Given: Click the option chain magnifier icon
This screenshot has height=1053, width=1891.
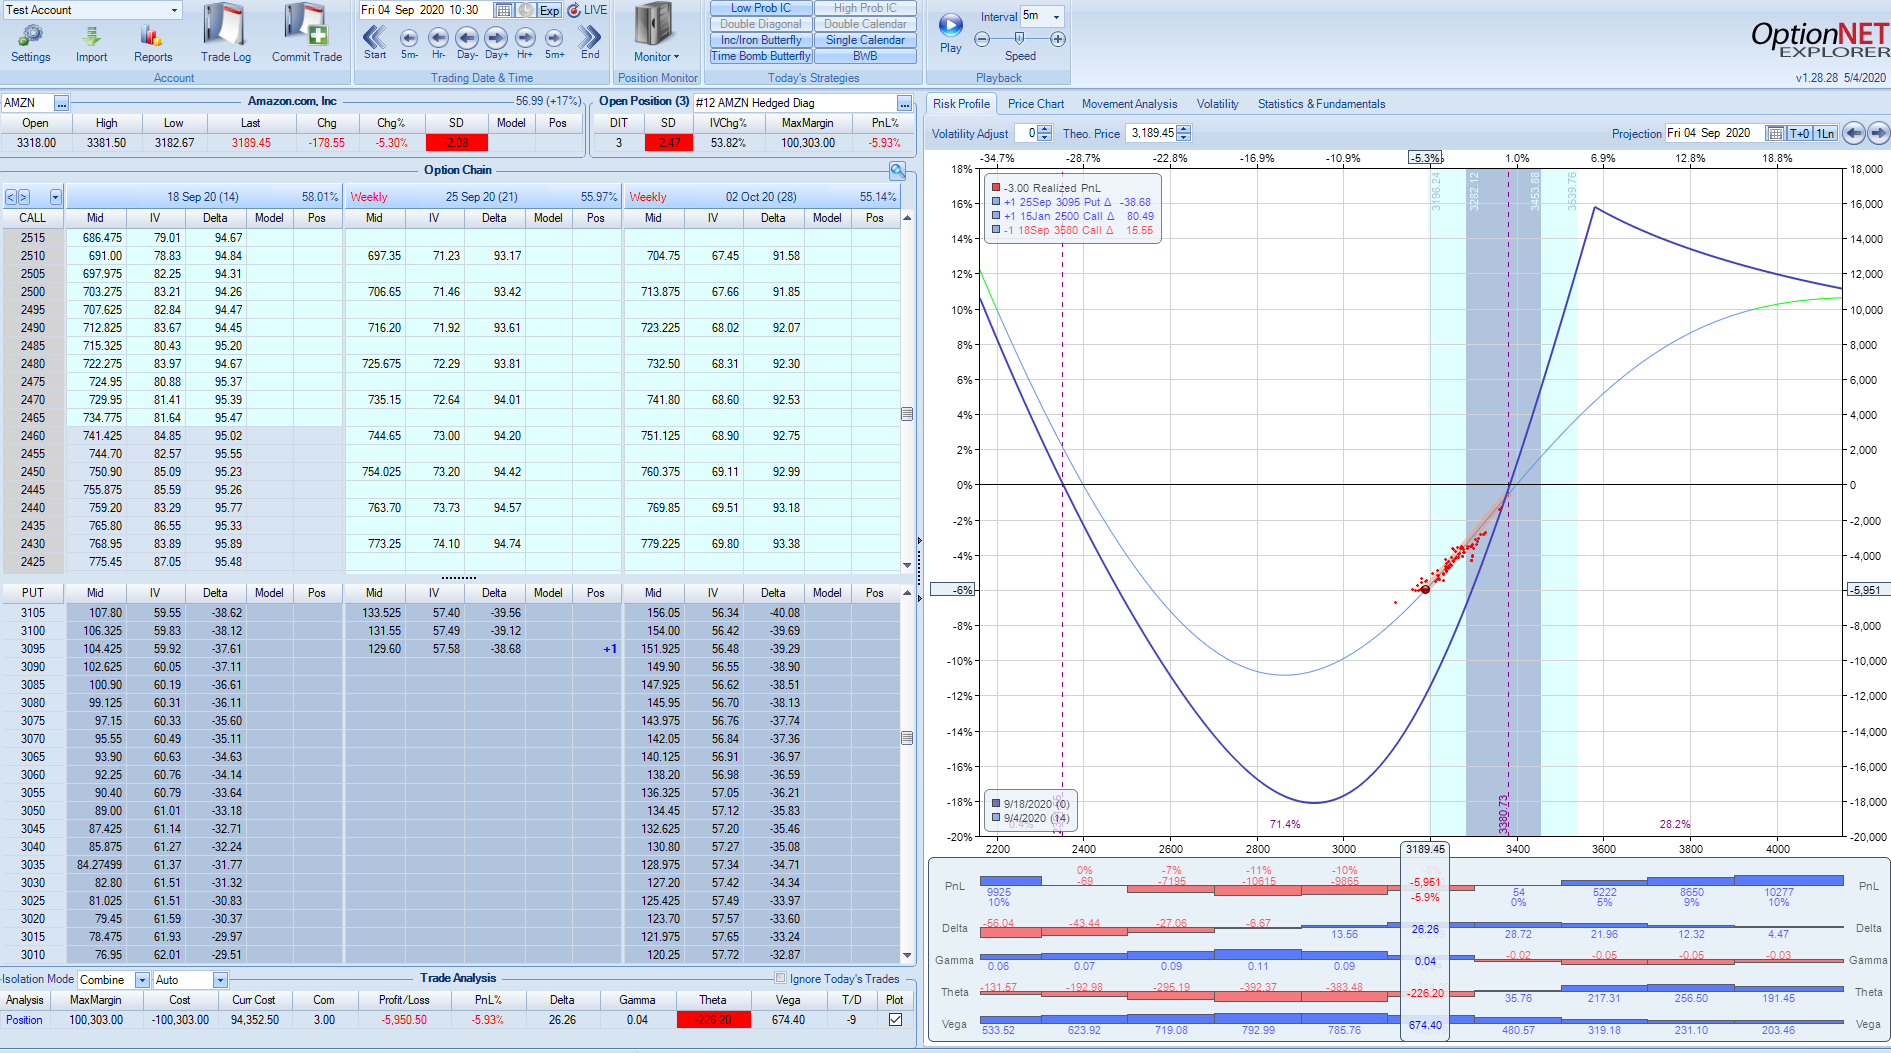Looking at the screenshot, I should (897, 170).
